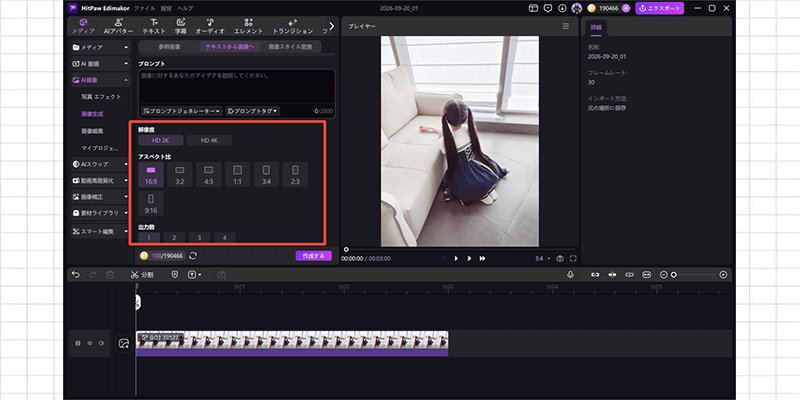800x400 pixels.
Task: Zoom in the timeline with plus icon
Action: click(x=723, y=274)
